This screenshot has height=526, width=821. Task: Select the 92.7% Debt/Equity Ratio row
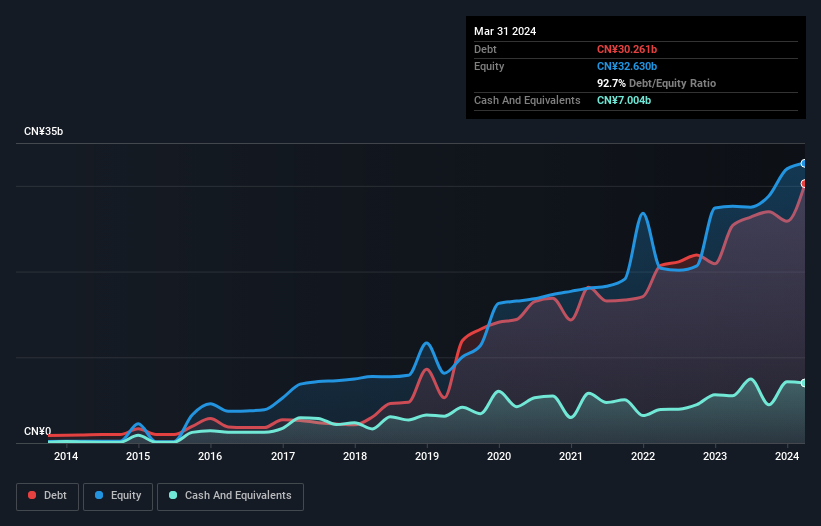pos(656,83)
